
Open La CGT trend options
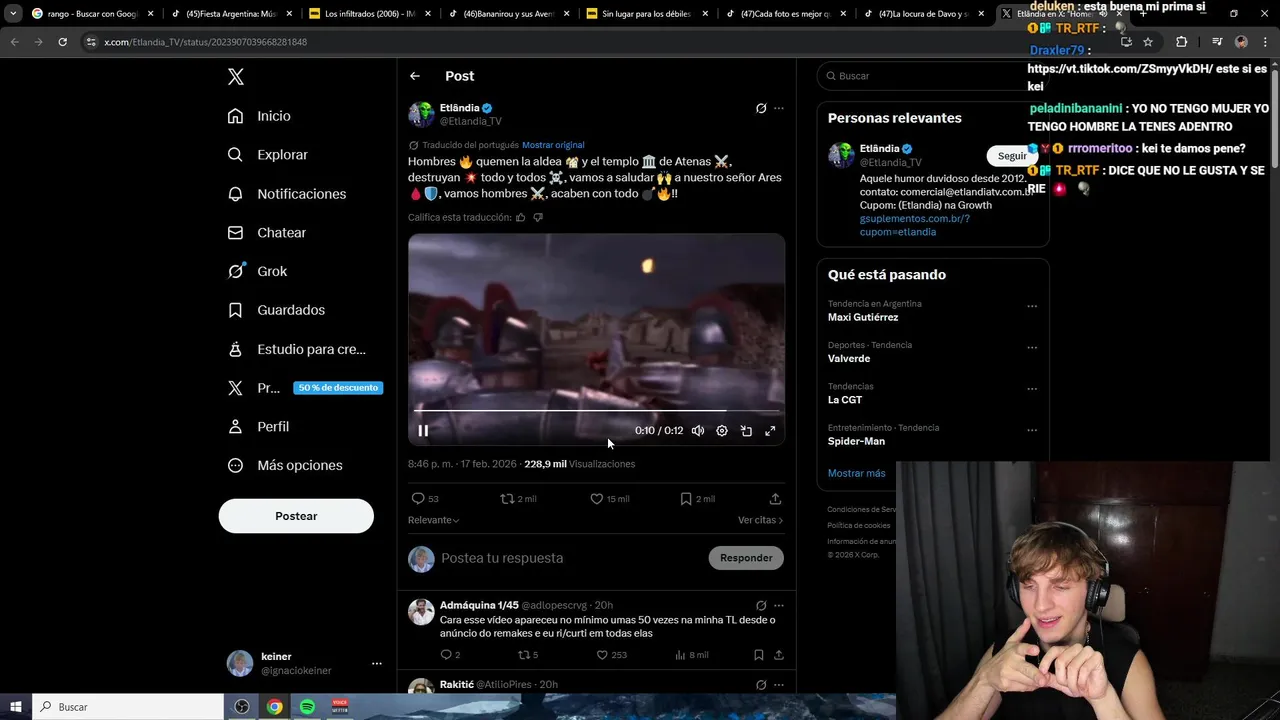coord(1032,389)
